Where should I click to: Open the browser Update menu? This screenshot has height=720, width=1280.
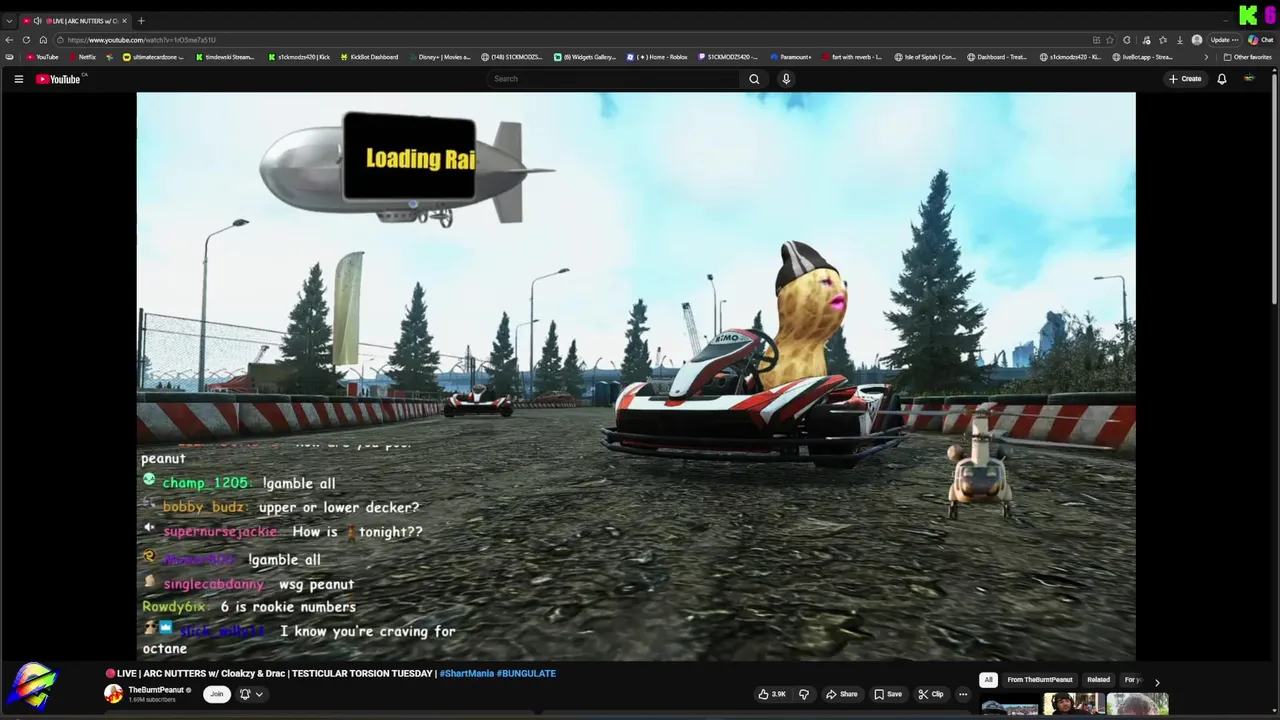click(1224, 40)
